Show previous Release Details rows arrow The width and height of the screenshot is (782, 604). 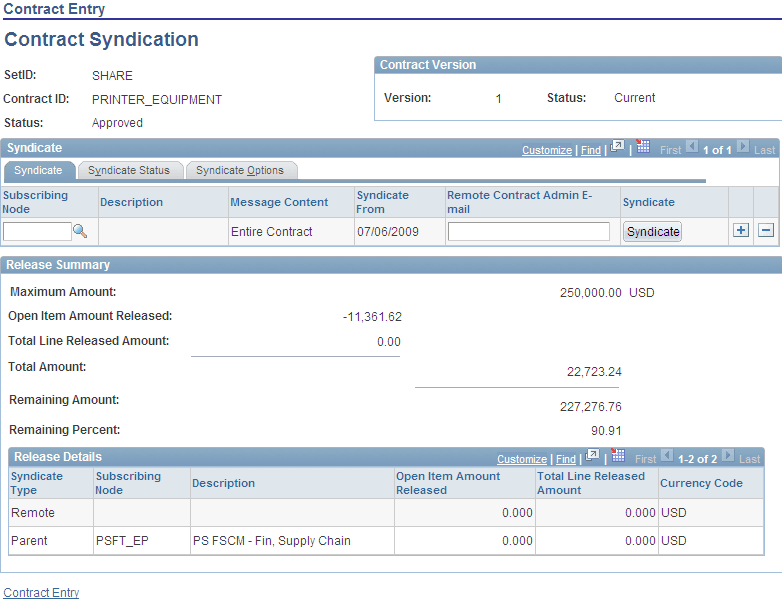(667, 455)
